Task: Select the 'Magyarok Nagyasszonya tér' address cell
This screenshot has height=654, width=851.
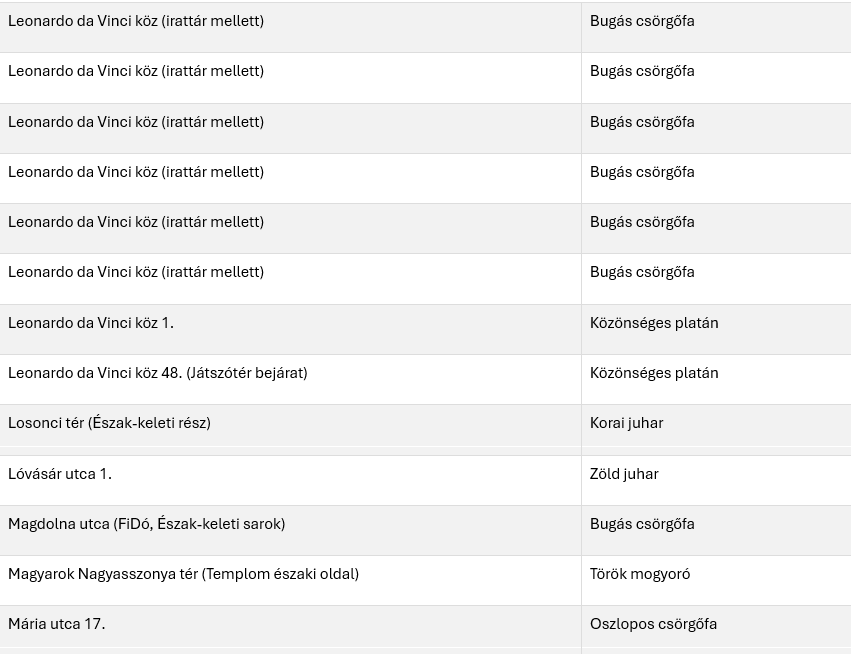Action: pos(184,574)
